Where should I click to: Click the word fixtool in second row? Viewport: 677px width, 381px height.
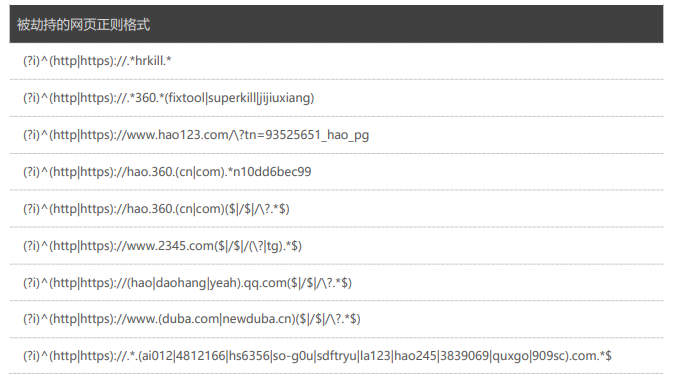tap(187, 98)
